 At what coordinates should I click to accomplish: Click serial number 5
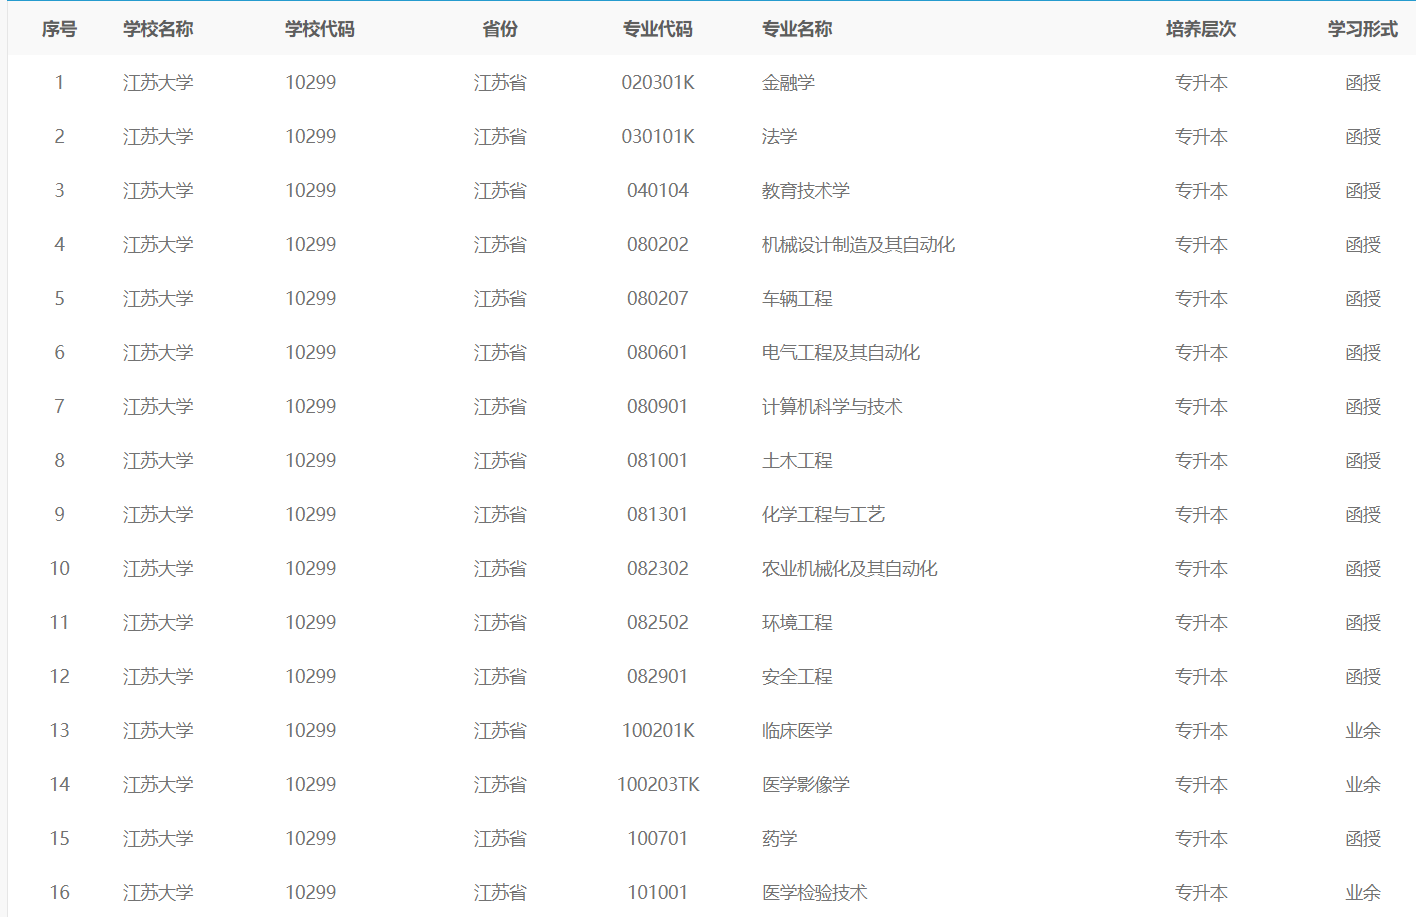[59, 299]
